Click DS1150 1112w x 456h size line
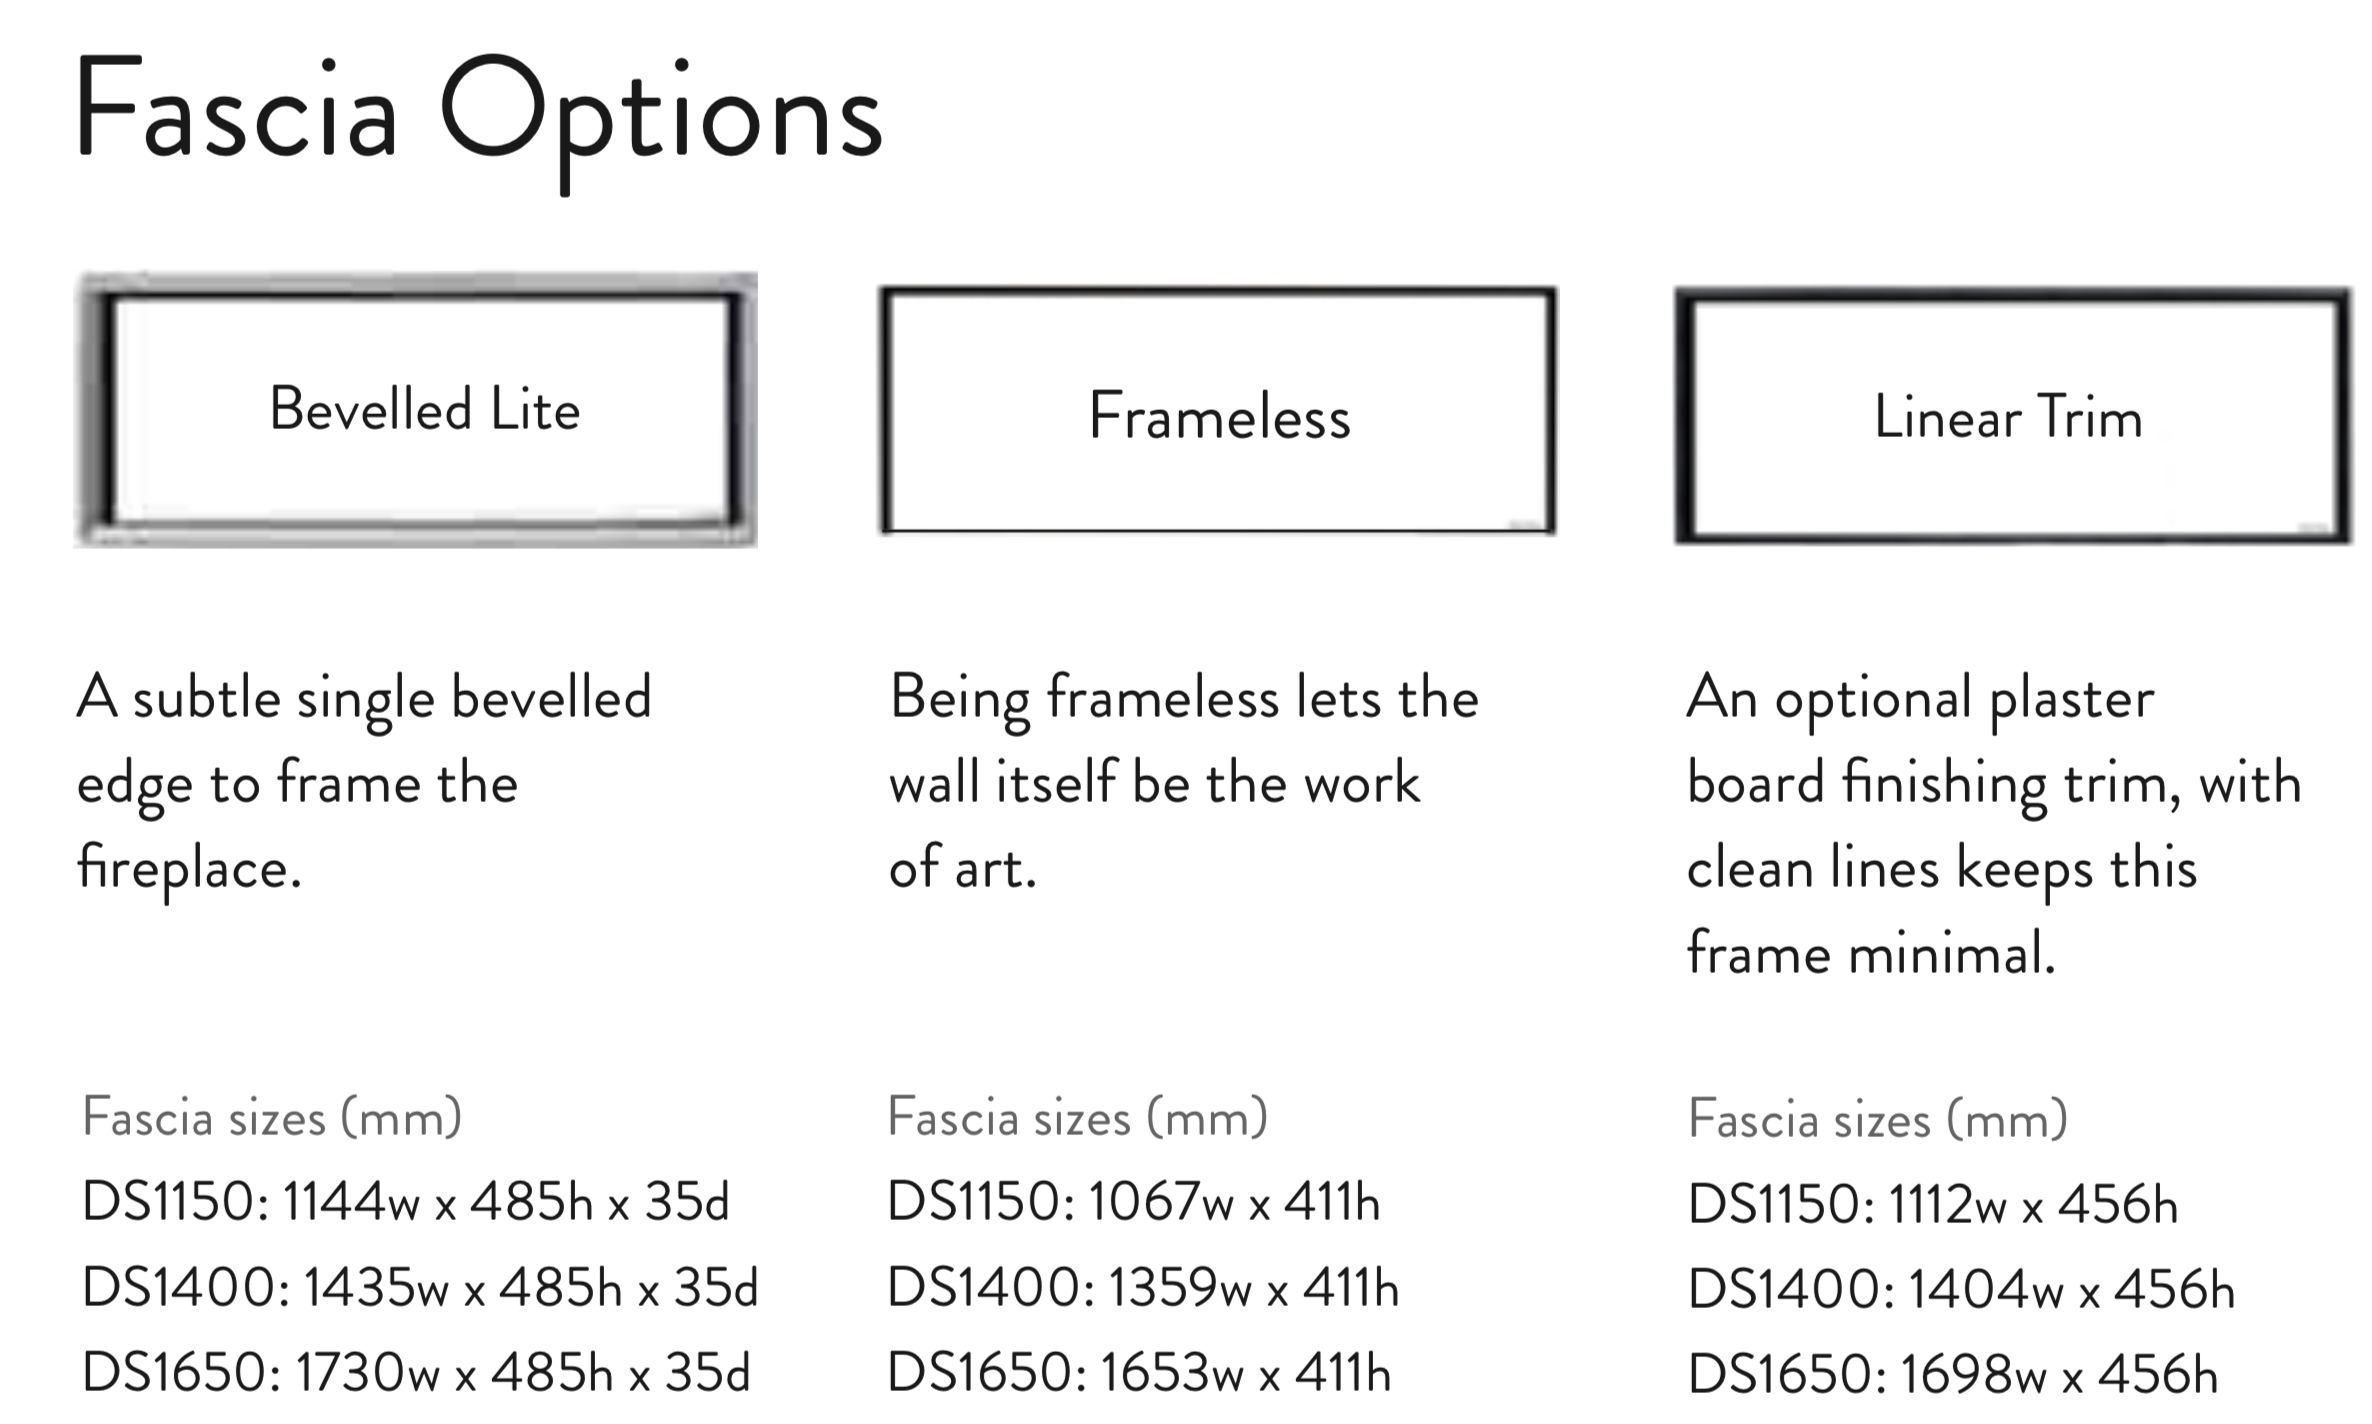2372x1424 pixels. coord(1933,1203)
